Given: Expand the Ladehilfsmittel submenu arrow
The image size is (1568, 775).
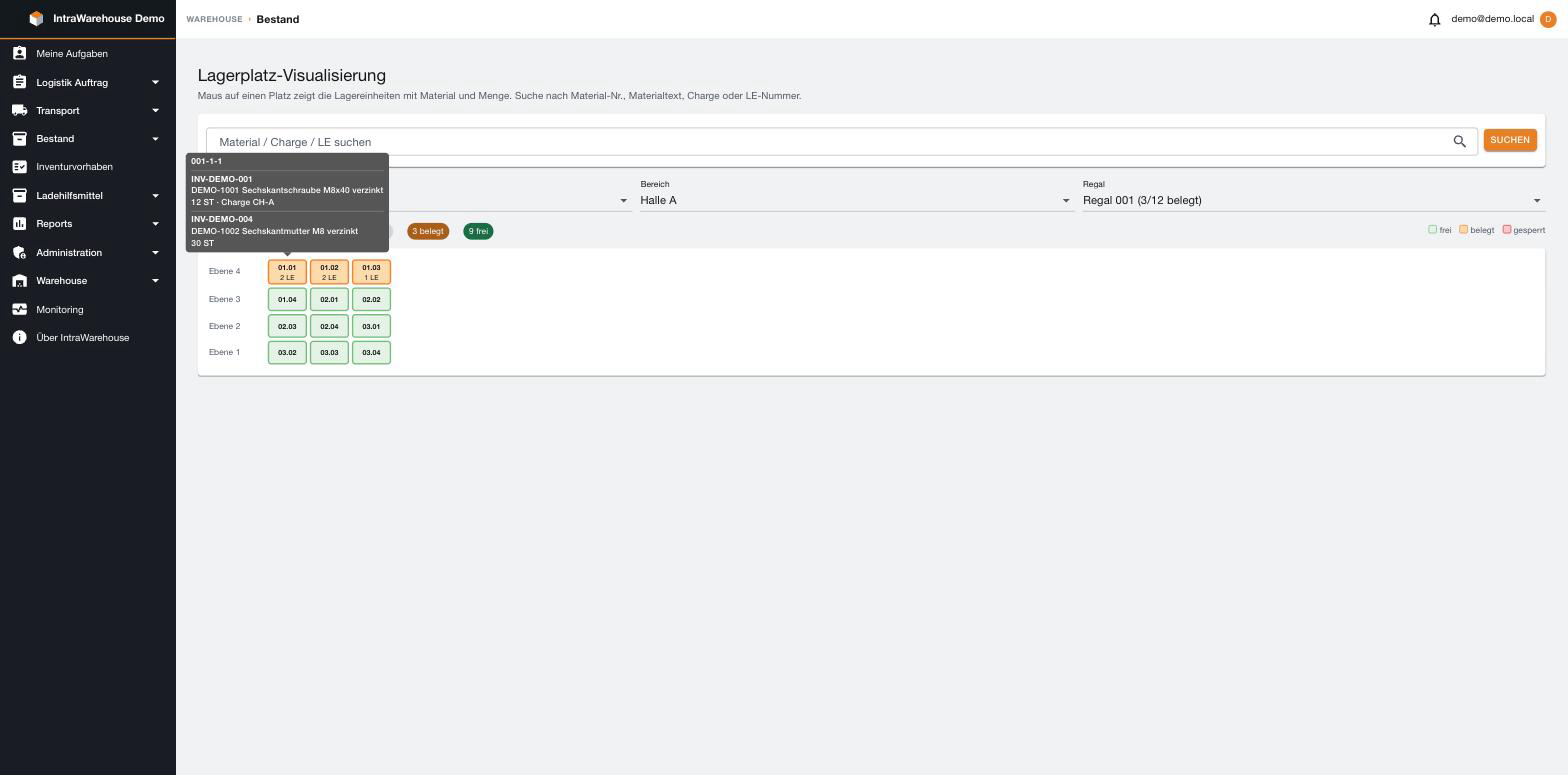Looking at the screenshot, I should point(155,196).
